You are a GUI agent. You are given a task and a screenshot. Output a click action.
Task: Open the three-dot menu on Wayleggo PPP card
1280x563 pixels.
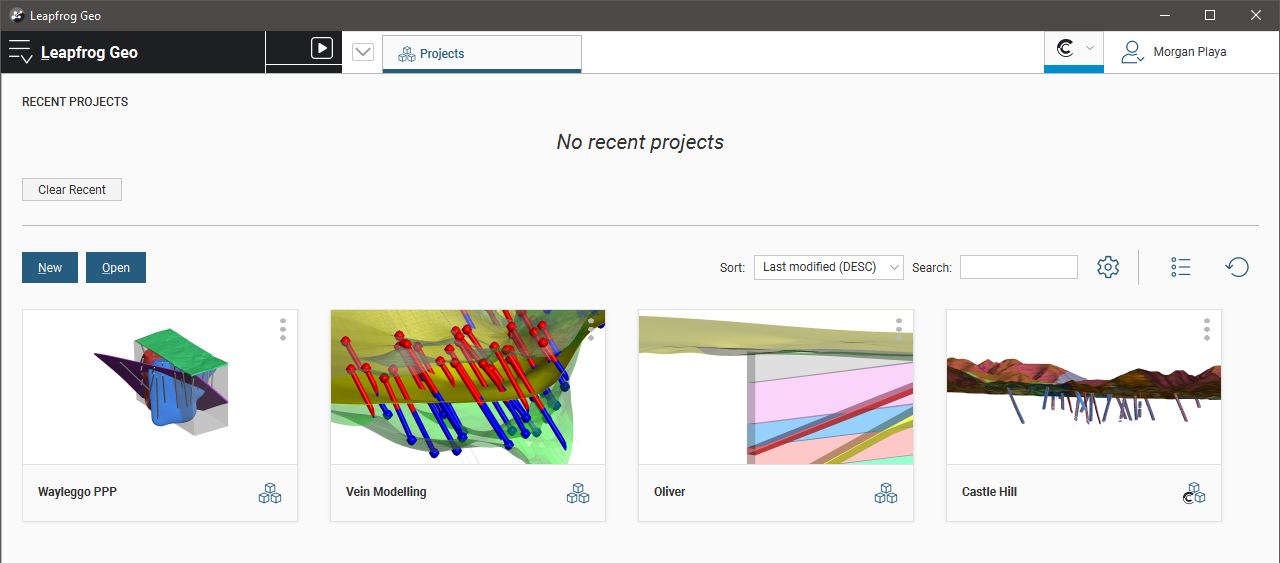coord(283,330)
